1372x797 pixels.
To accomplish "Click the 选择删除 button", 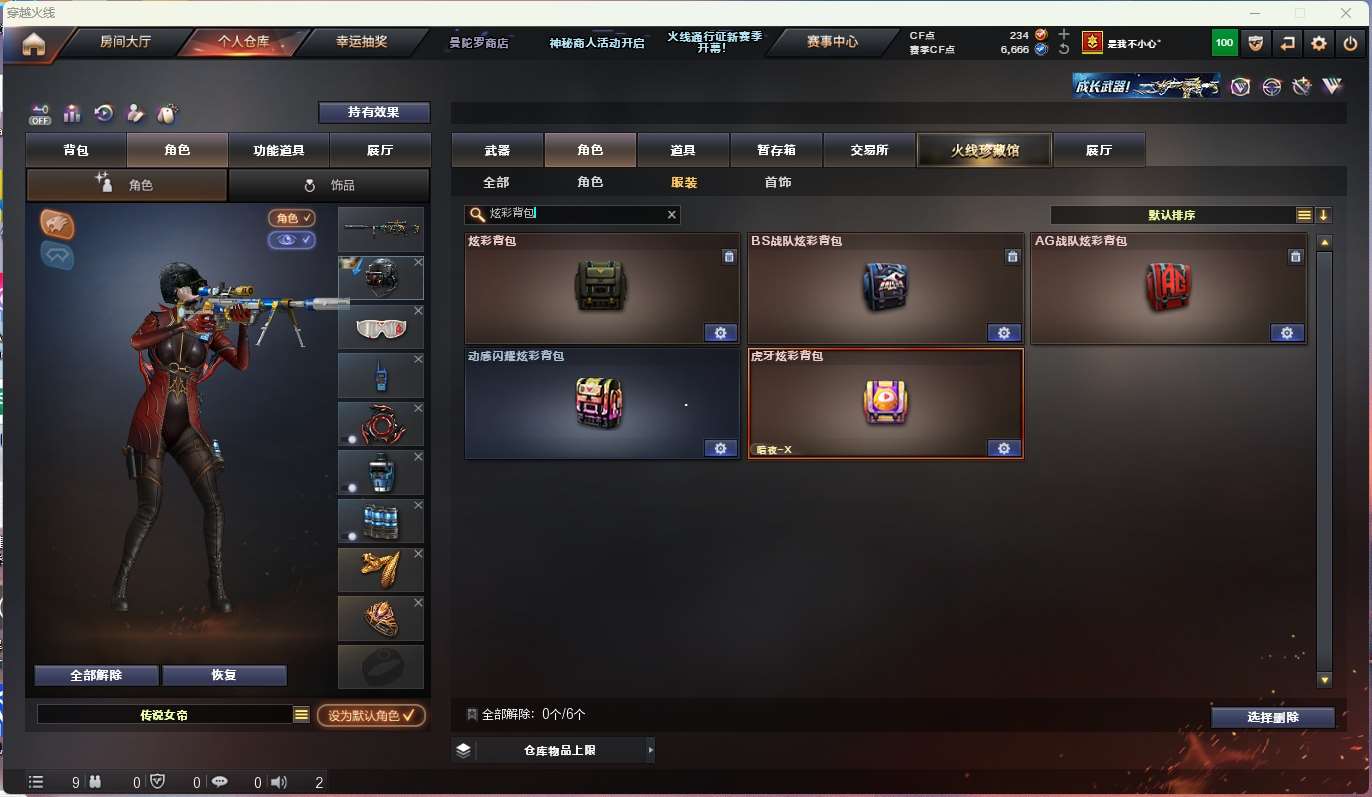I will [x=1273, y=718].
